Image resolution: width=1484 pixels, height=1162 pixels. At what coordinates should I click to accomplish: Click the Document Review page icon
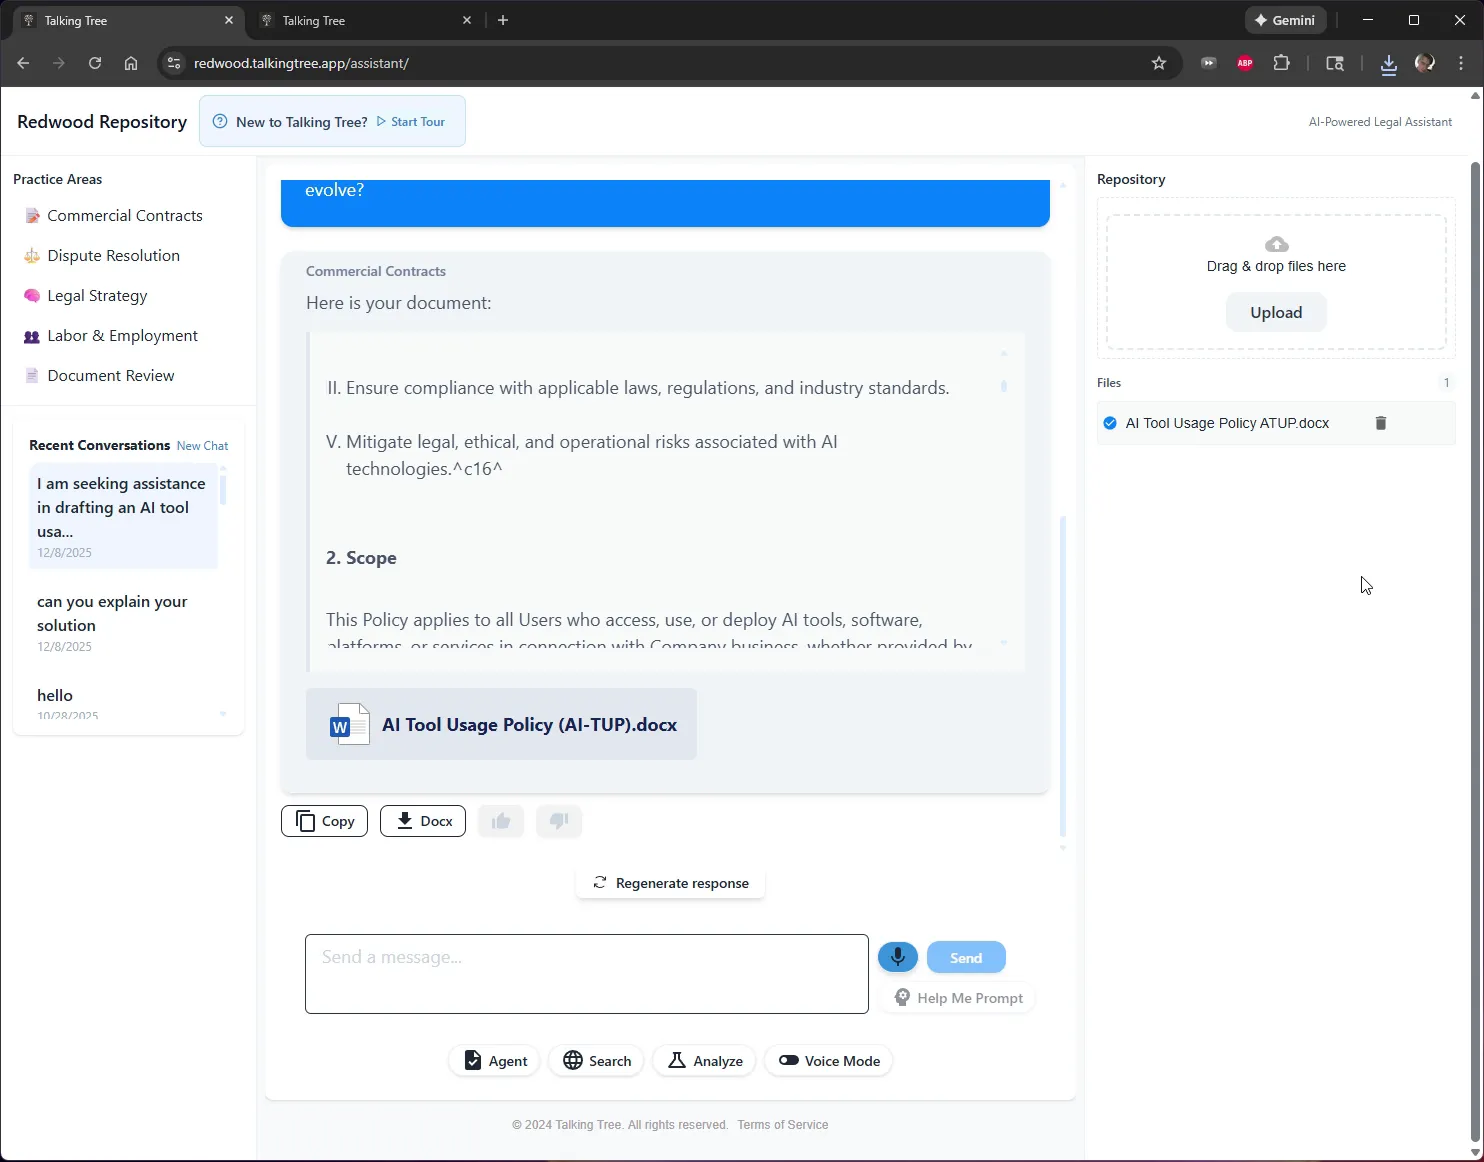click(32, 376)
